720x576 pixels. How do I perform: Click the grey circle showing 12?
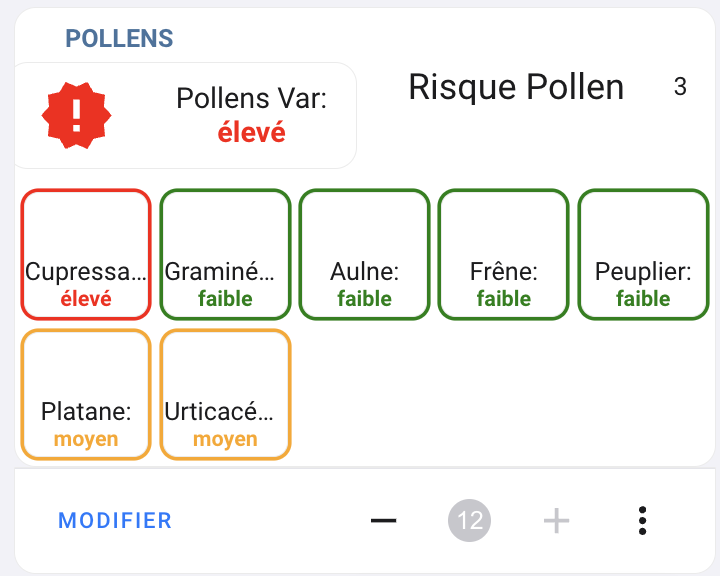point(470,520)
